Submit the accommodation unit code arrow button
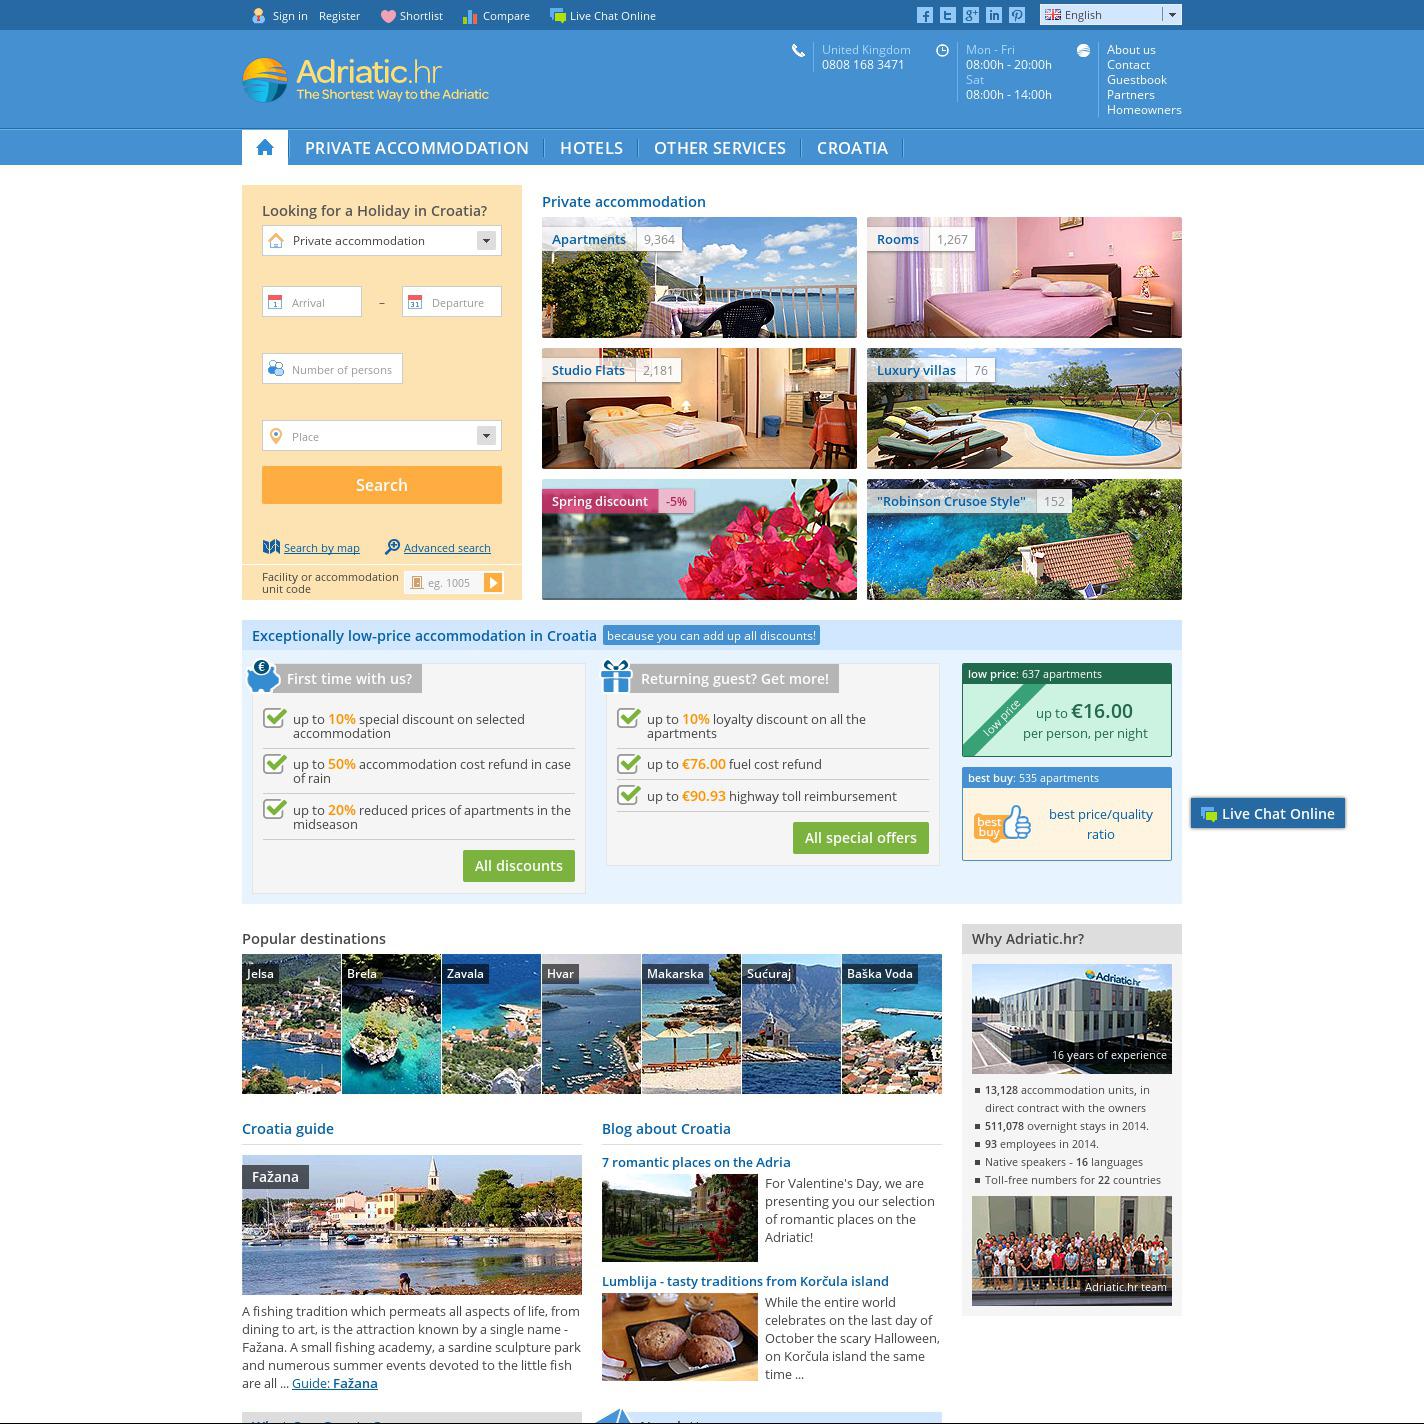Image resolution: width=1424 pixels, height=1424 pixels. 493,583
